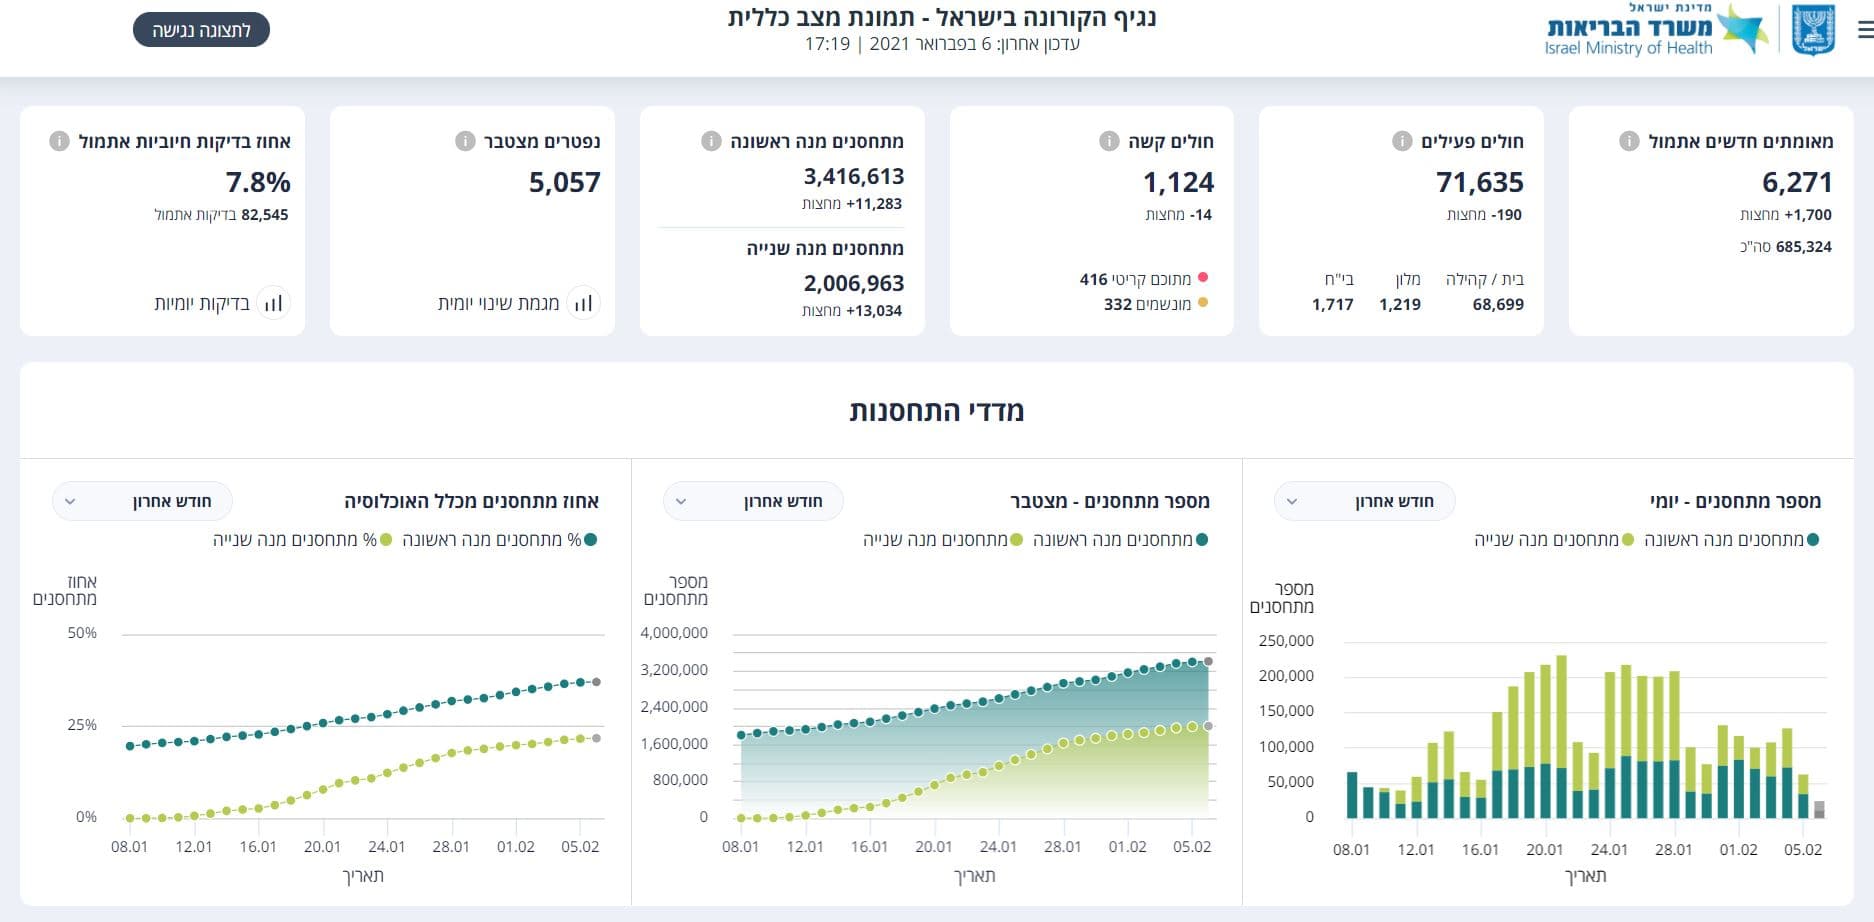Expand חודש אחרון dropdown for population percent chart
This screenshot has height=922, width=1874.
pos(142,501)
